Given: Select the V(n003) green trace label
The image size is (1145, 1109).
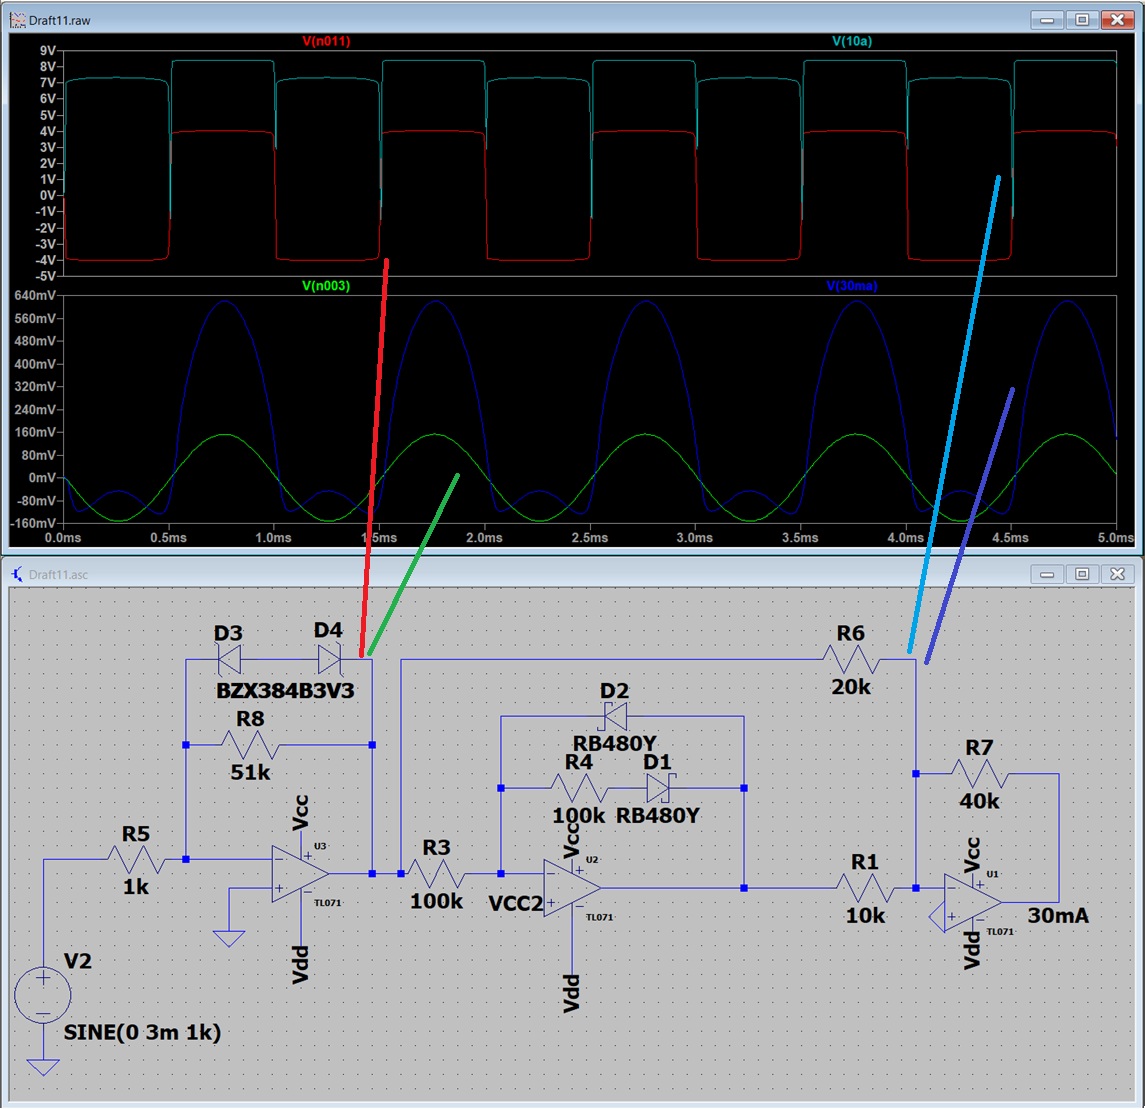Looking at the screenshot, I should pos(326,286).
